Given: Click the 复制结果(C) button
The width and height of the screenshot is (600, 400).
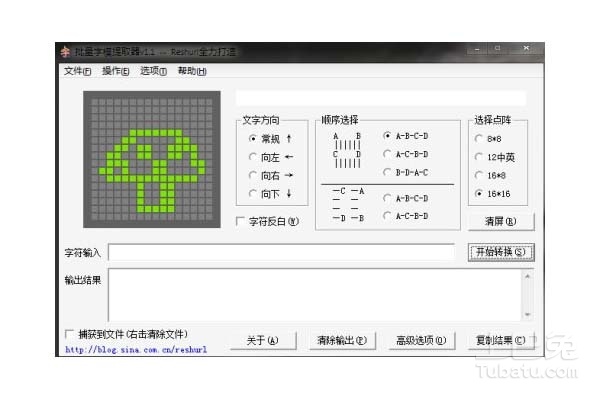Looking at the screenshot, I should click(x=501, y=340).
